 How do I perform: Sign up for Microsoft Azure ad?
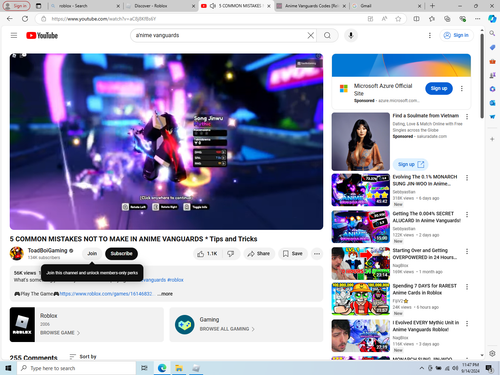coord(439,88)
